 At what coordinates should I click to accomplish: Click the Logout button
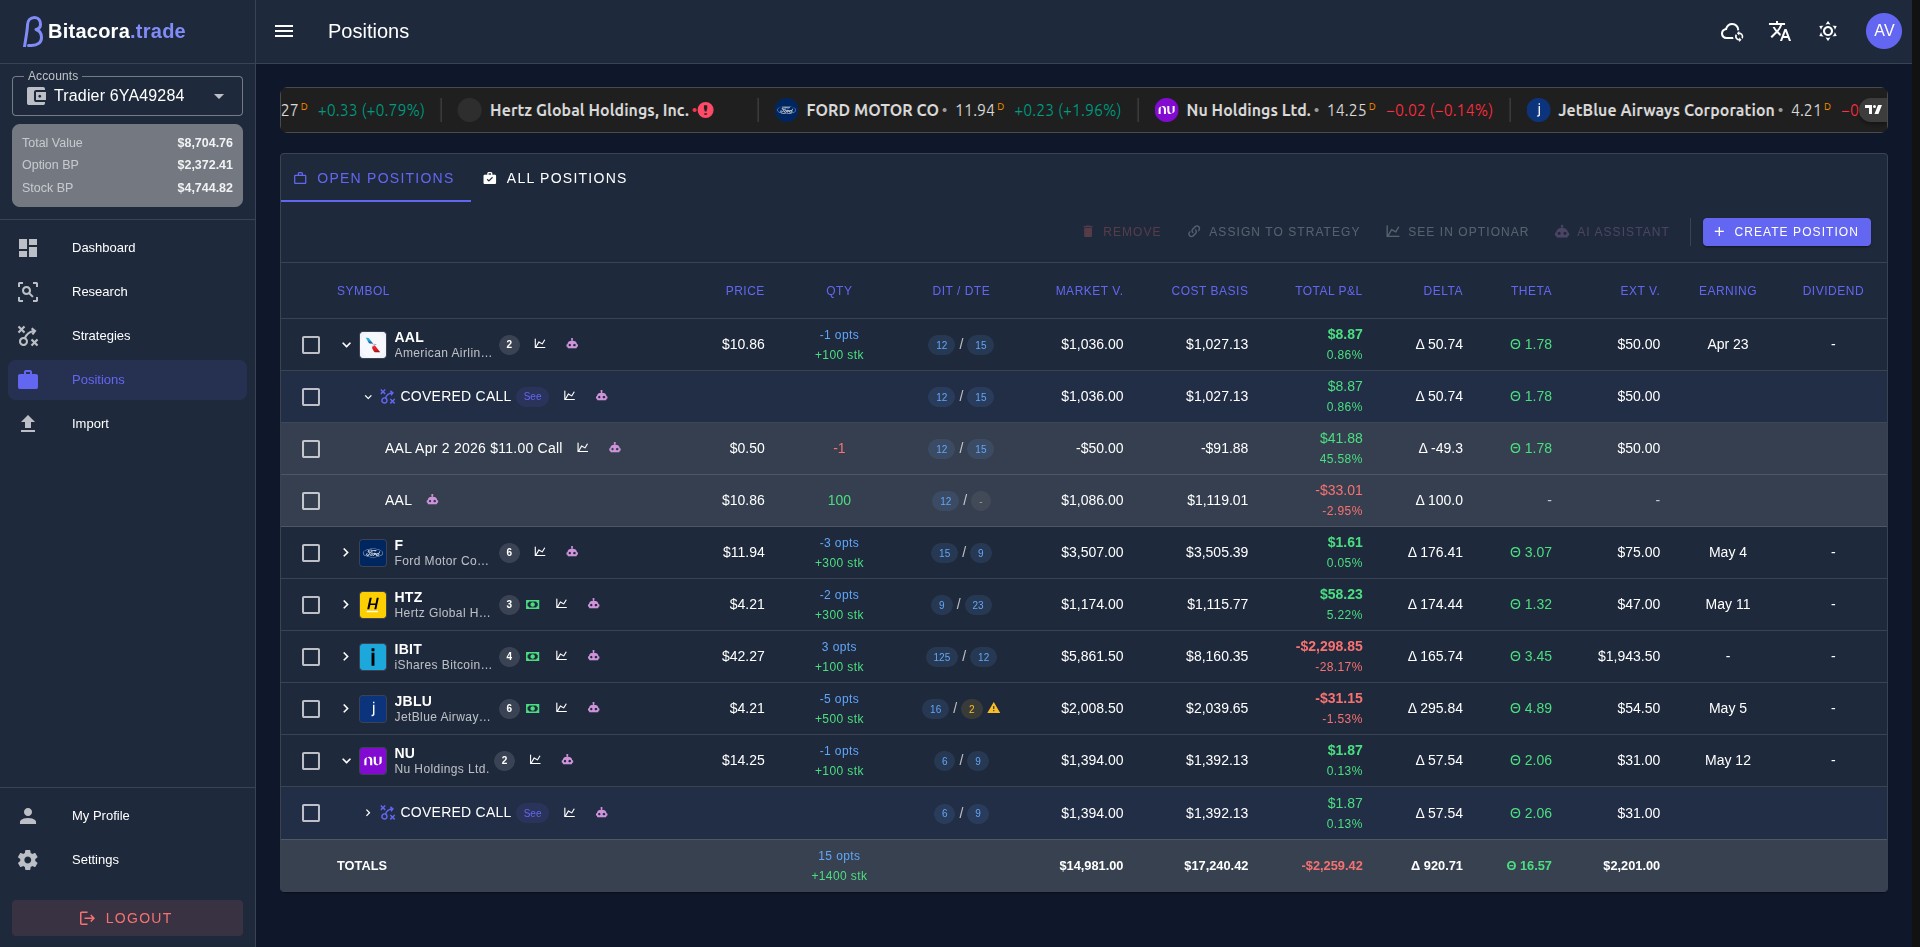click(127, 918)
